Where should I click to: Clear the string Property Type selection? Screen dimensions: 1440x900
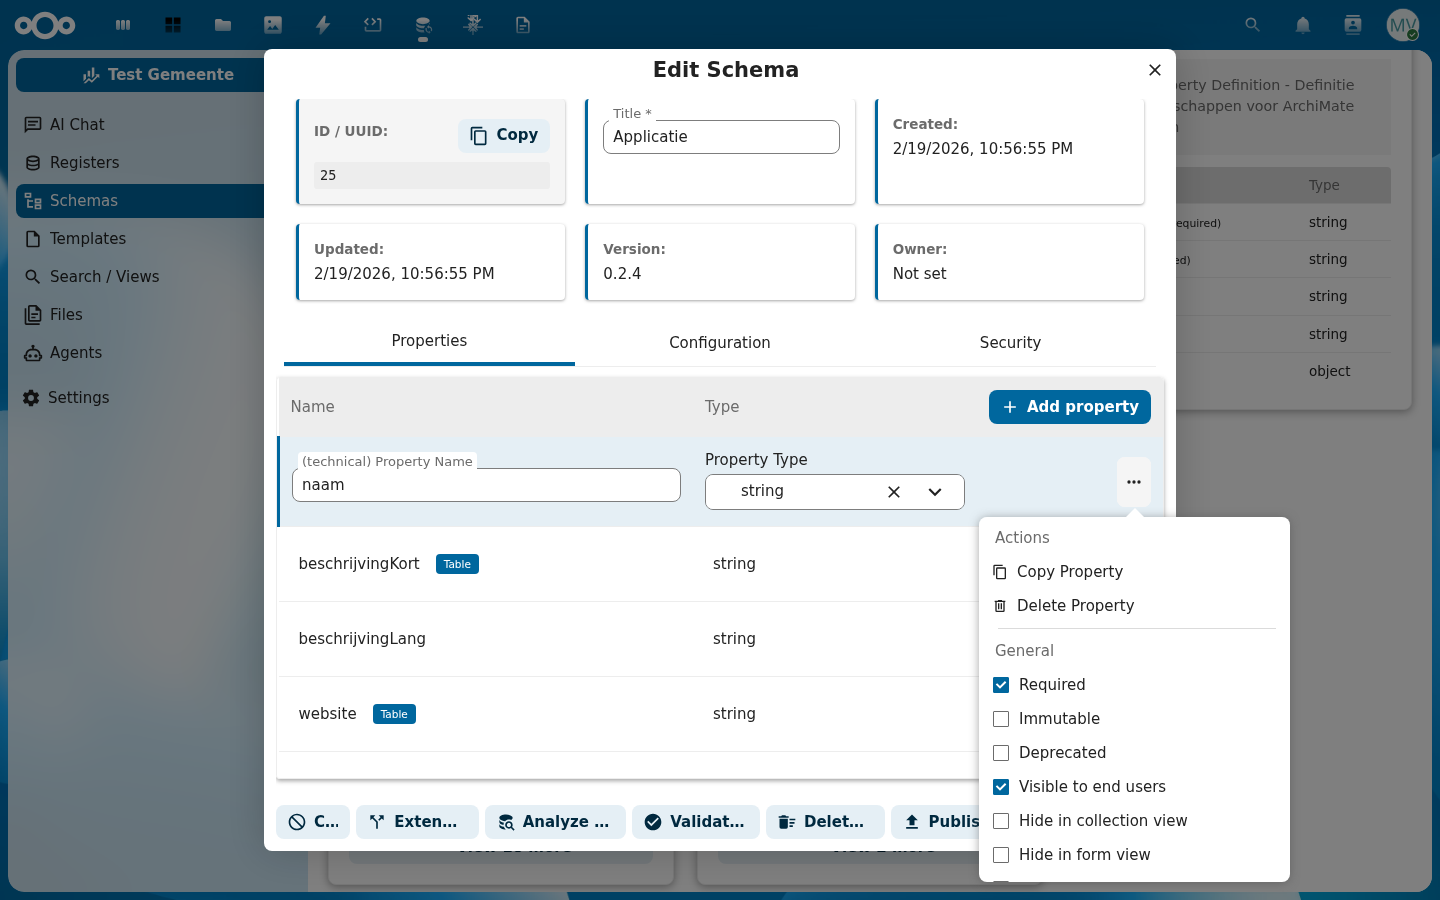[x=893, y=491]
